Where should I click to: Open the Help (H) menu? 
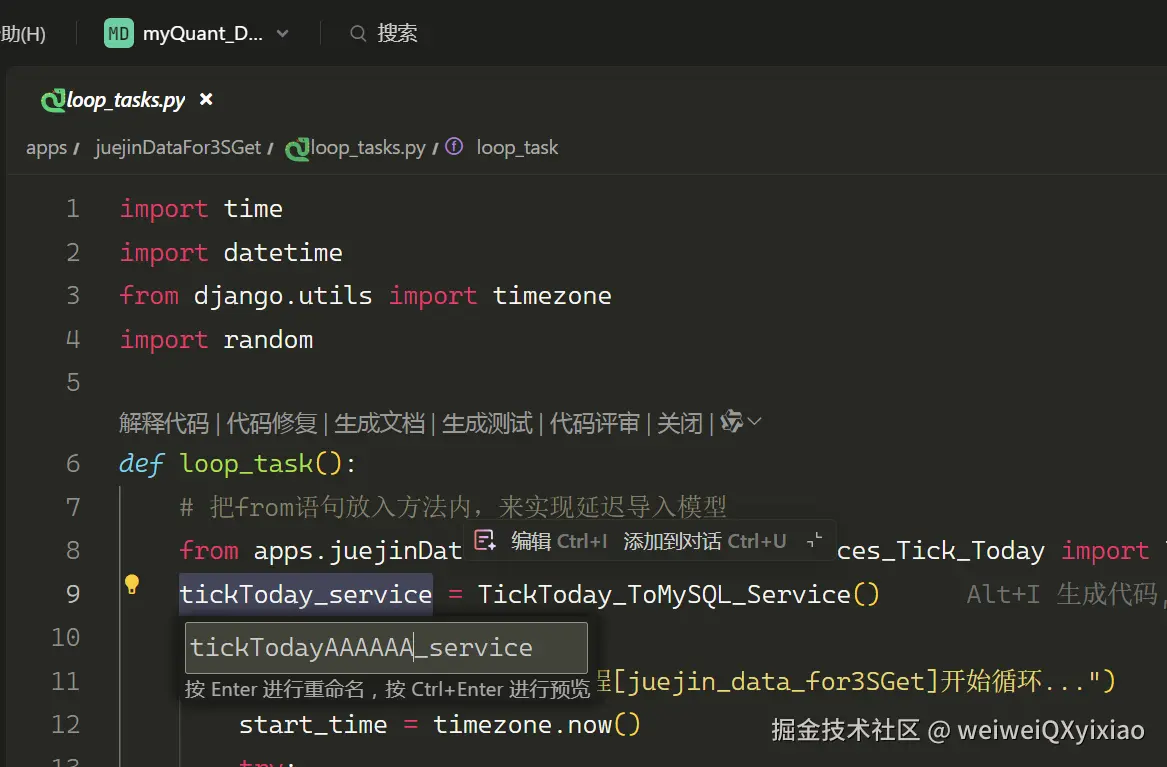pos(23,34)
